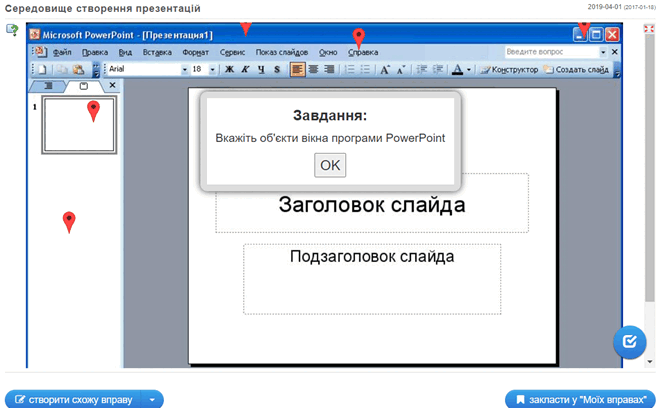Open the Вставка menu
Screen dimensions: 664x408
[157, 52]
